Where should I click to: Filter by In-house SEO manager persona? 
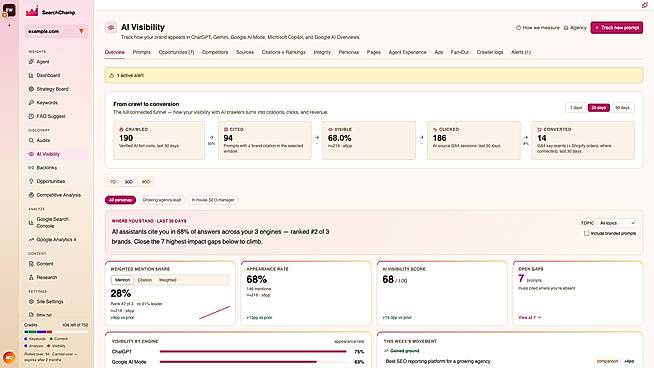[x=213, y=200]
